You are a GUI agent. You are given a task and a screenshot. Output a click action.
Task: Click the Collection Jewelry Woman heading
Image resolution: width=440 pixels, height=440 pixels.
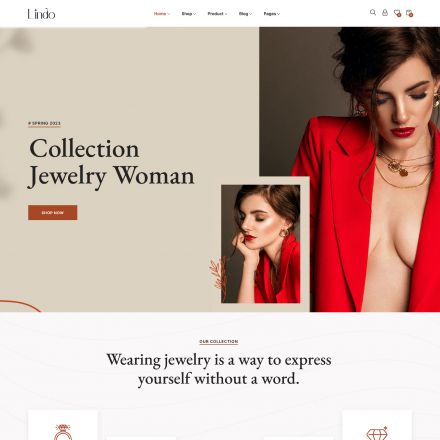(x=112, y=162)
